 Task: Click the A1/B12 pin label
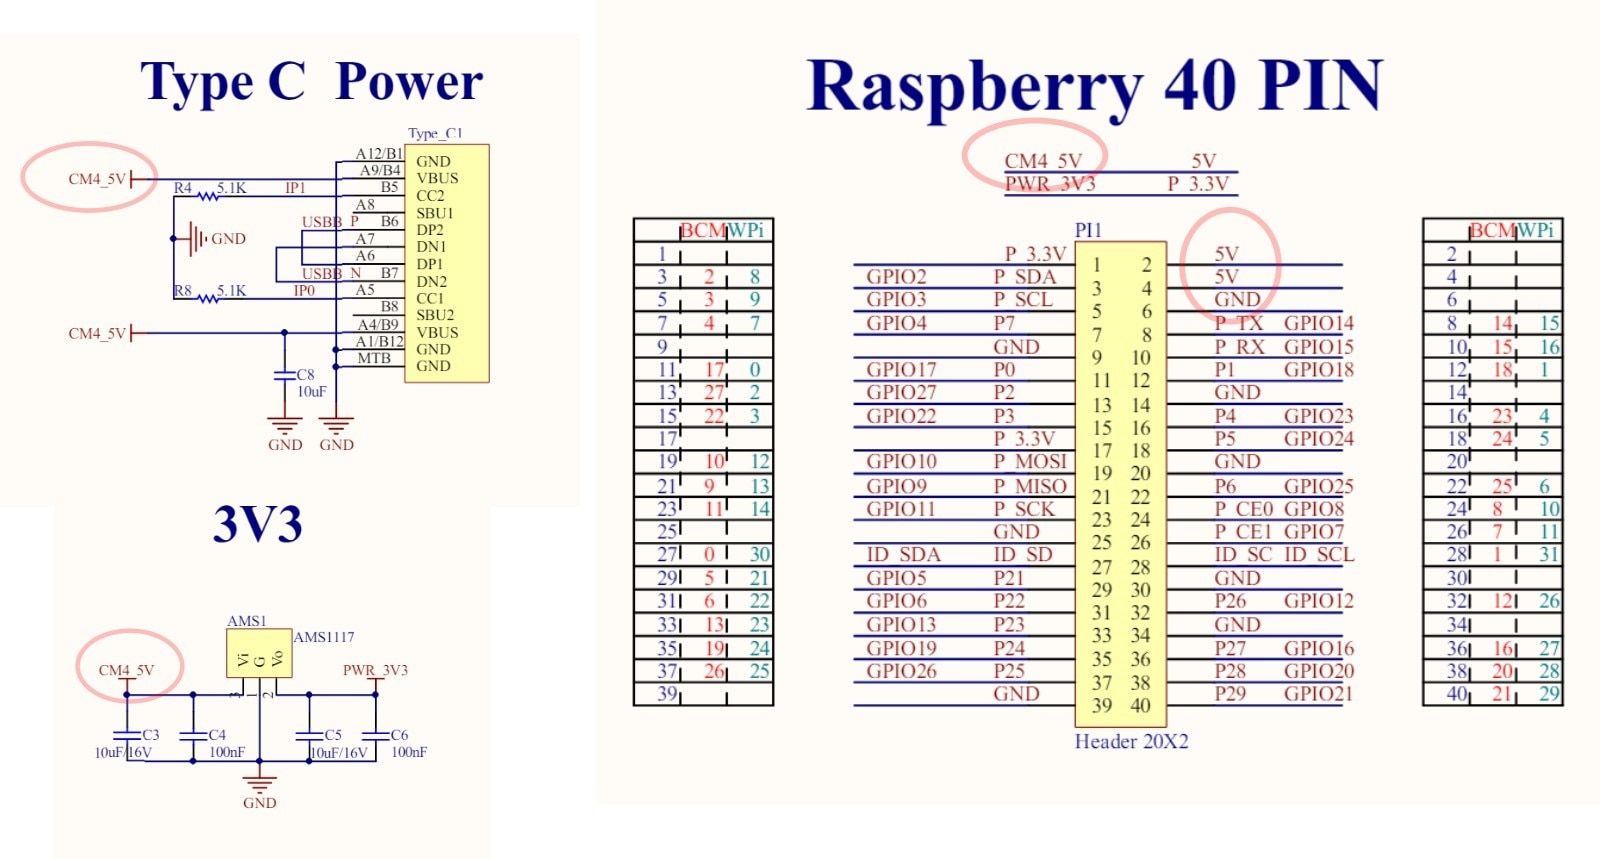[x=379, y=342]
